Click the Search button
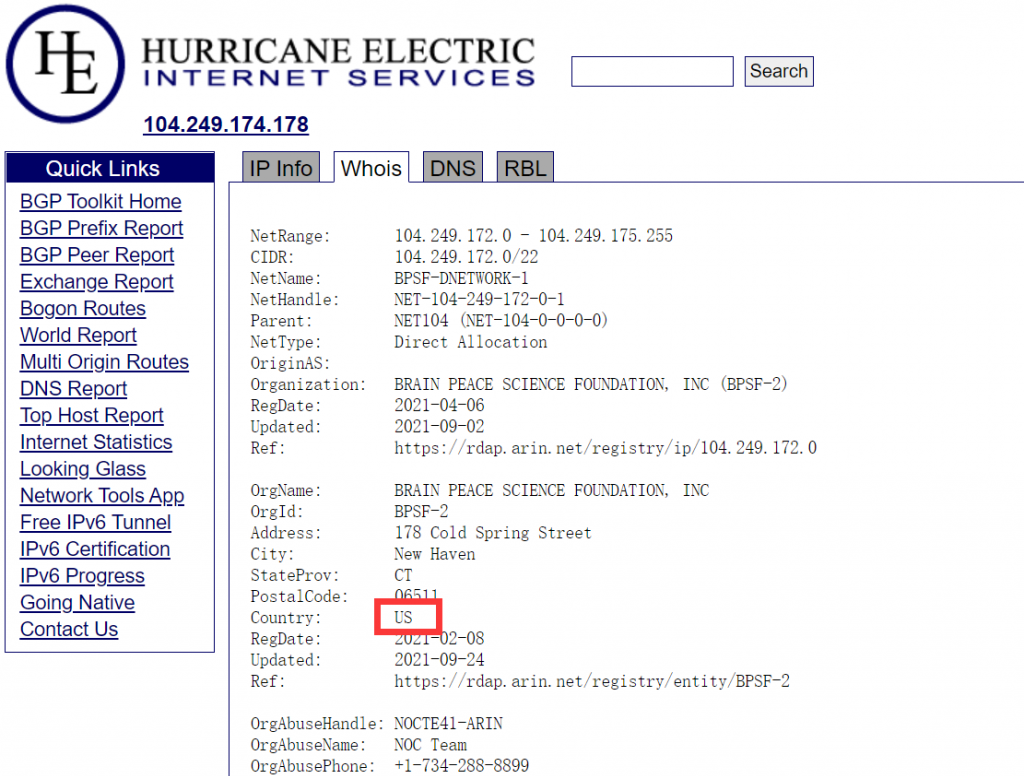 [x=778, y=71]
